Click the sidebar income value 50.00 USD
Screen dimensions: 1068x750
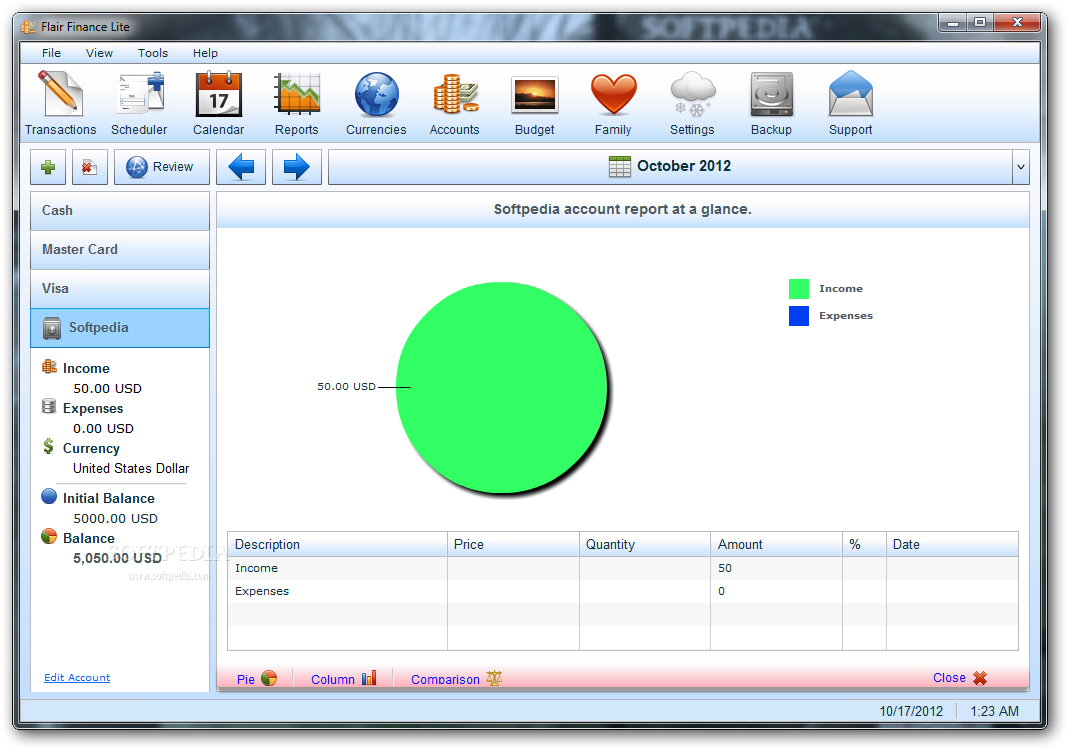point(108,388)
